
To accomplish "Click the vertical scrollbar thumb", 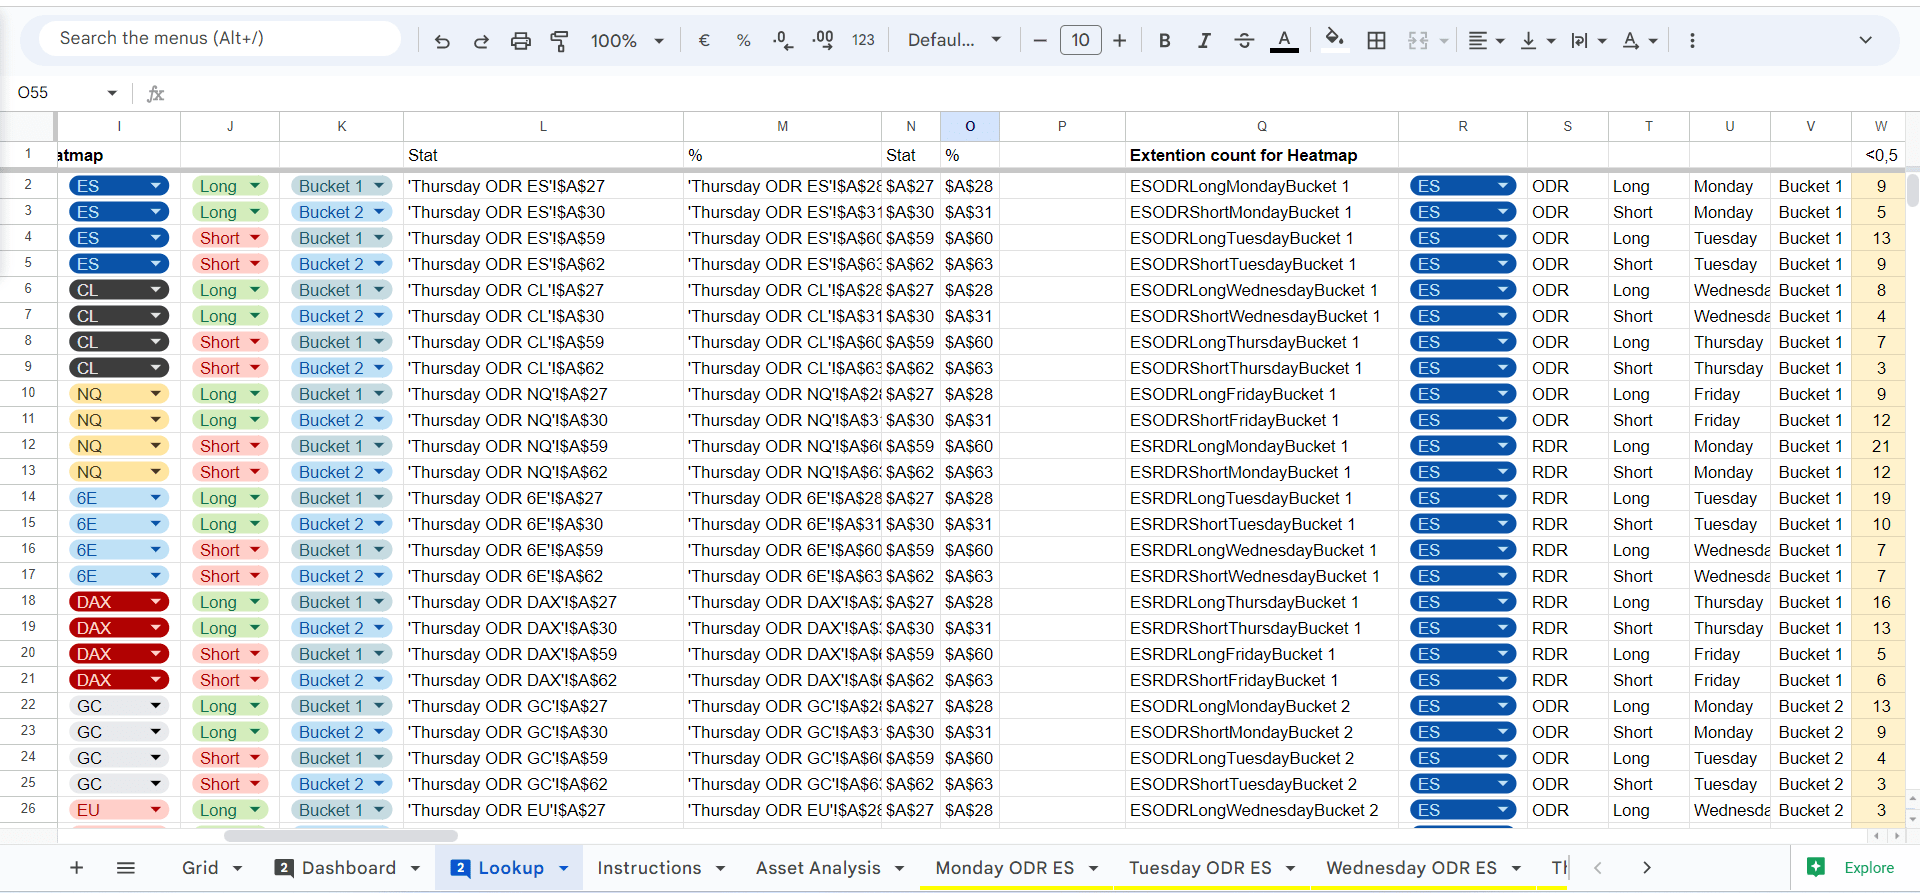I will (x=1912, y=190).
